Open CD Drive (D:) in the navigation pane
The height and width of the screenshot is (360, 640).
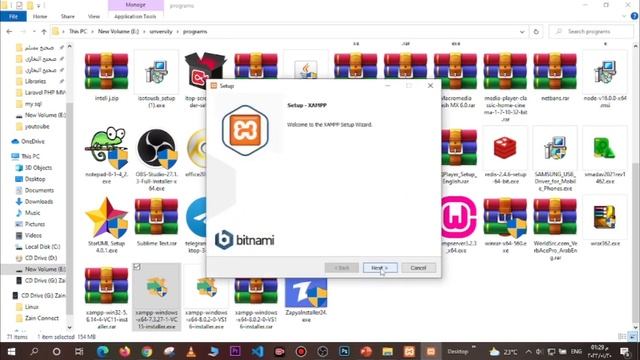(41, 258)
